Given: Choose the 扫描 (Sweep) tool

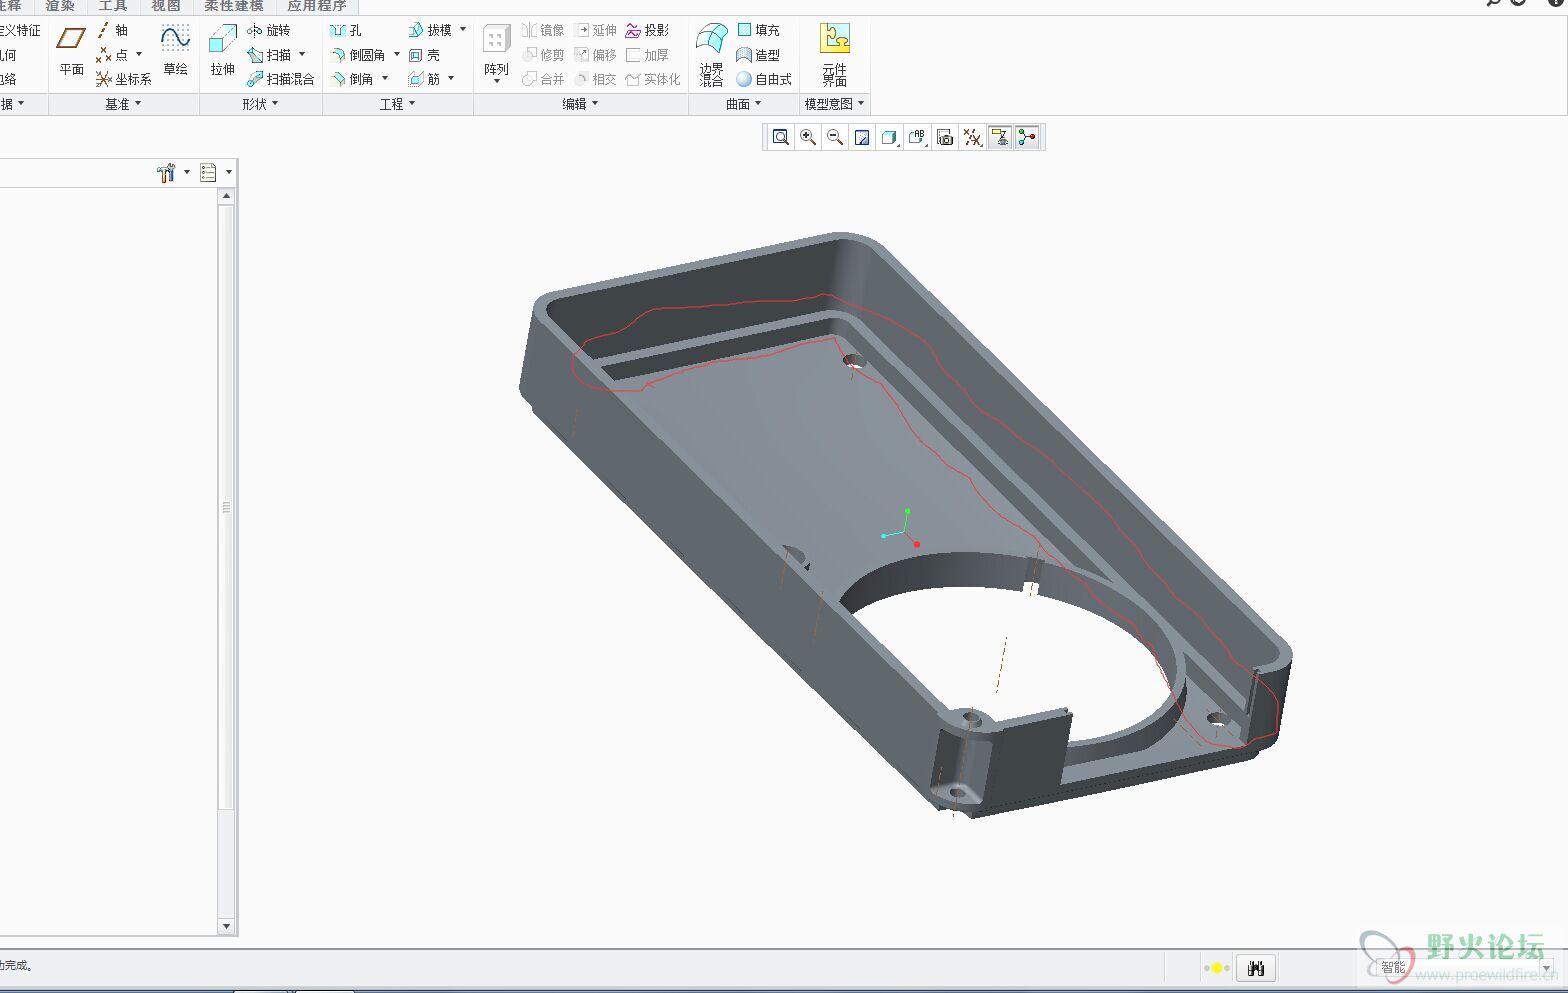Looking at the screenshot, I should [x=270, y=55].
